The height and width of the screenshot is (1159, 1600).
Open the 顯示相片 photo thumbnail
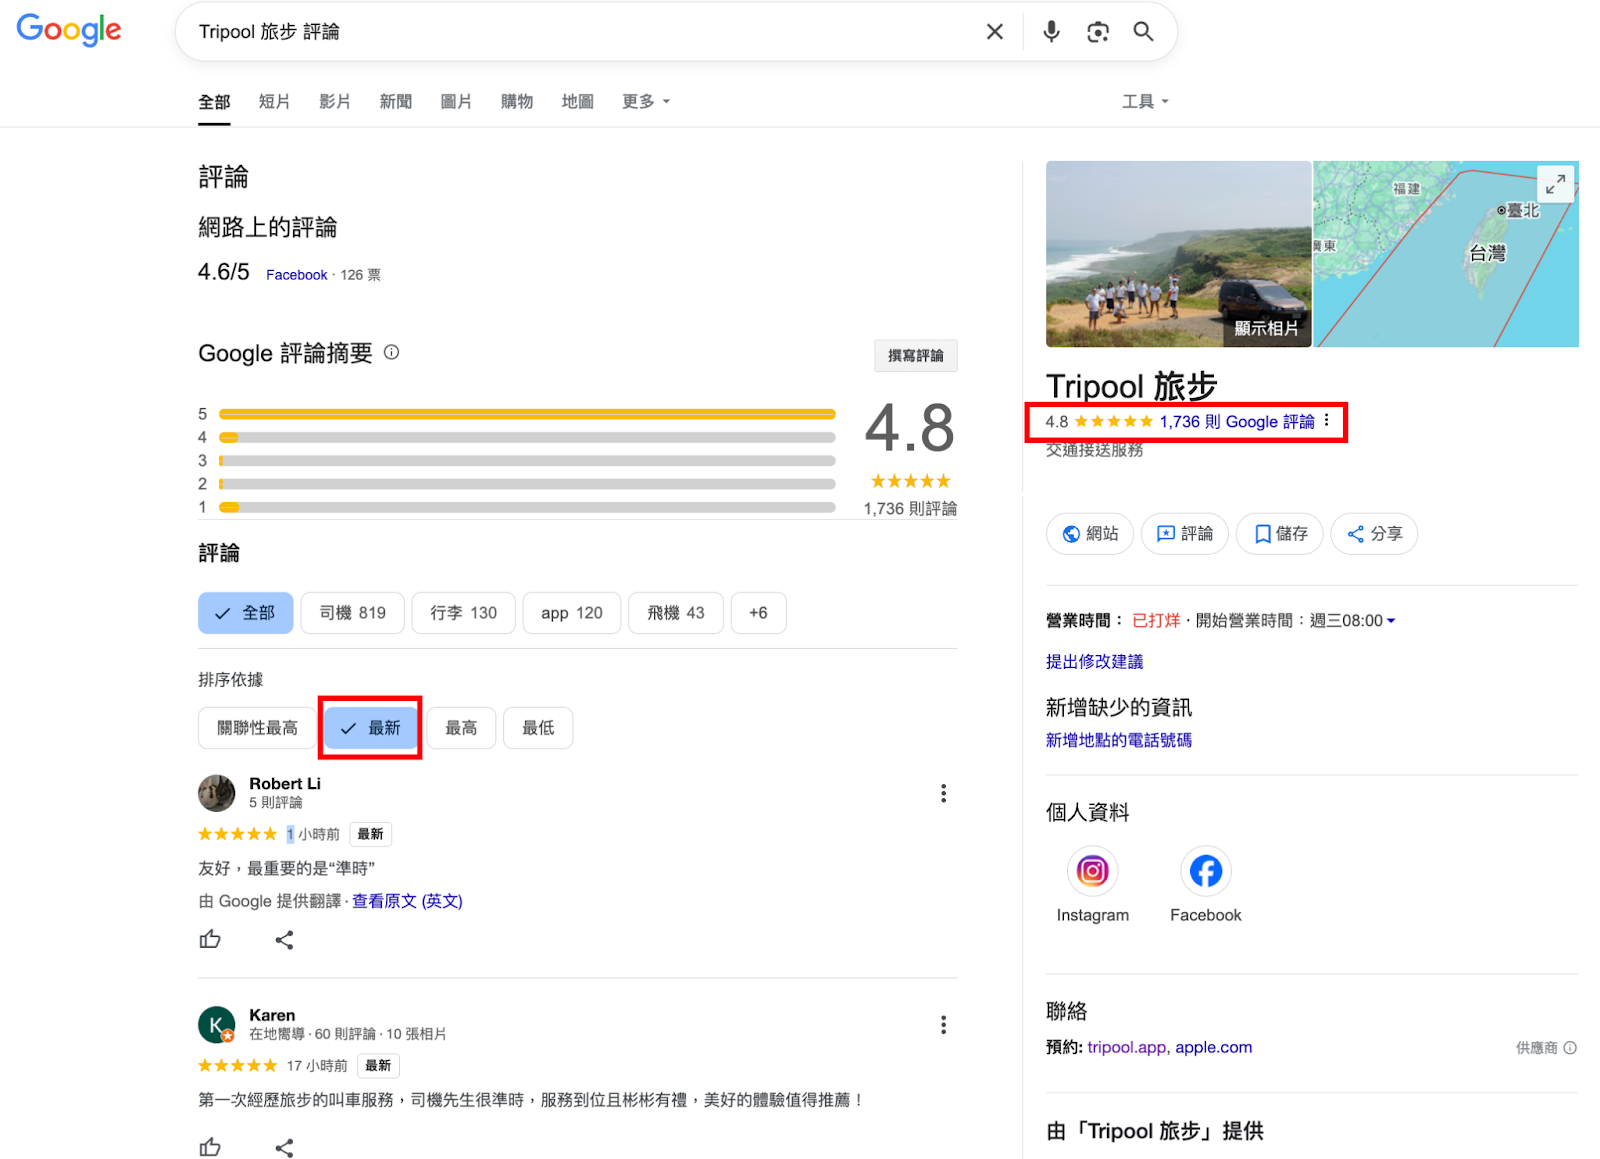(x=1179, y=254)
